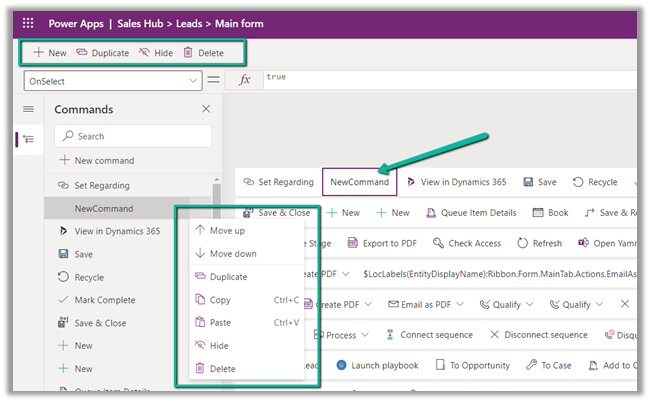Click Duplicate in the top command bar
The image size is (650, 402).
pos(103,52)
